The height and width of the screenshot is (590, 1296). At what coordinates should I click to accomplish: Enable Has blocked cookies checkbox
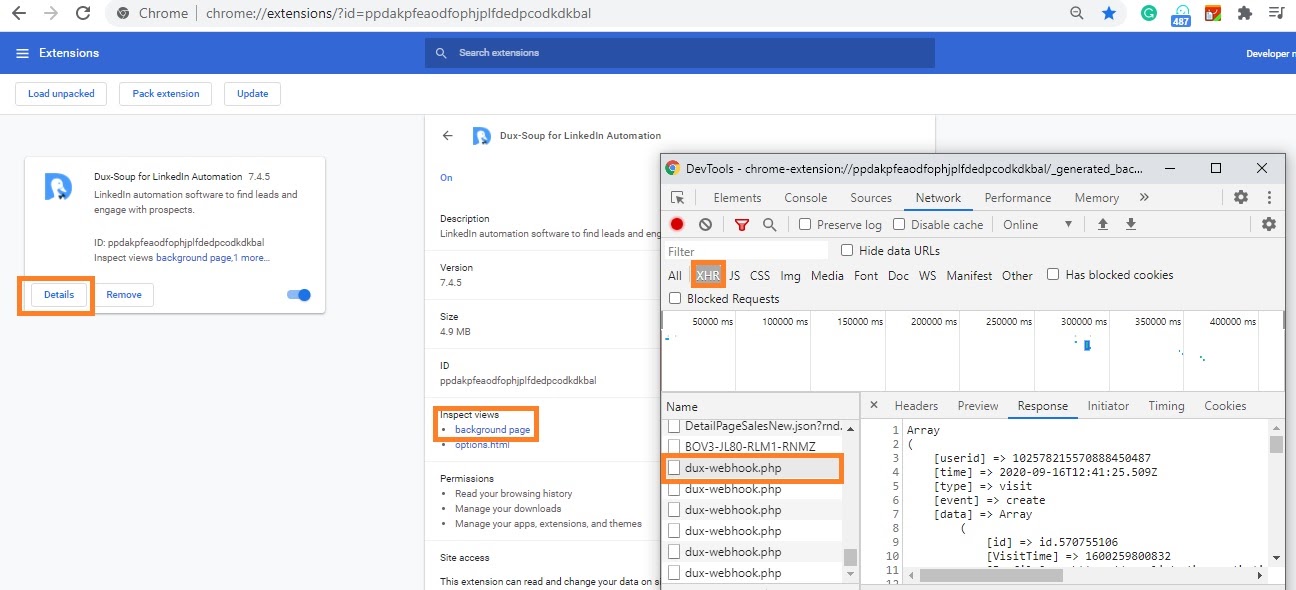point(1053,274)
